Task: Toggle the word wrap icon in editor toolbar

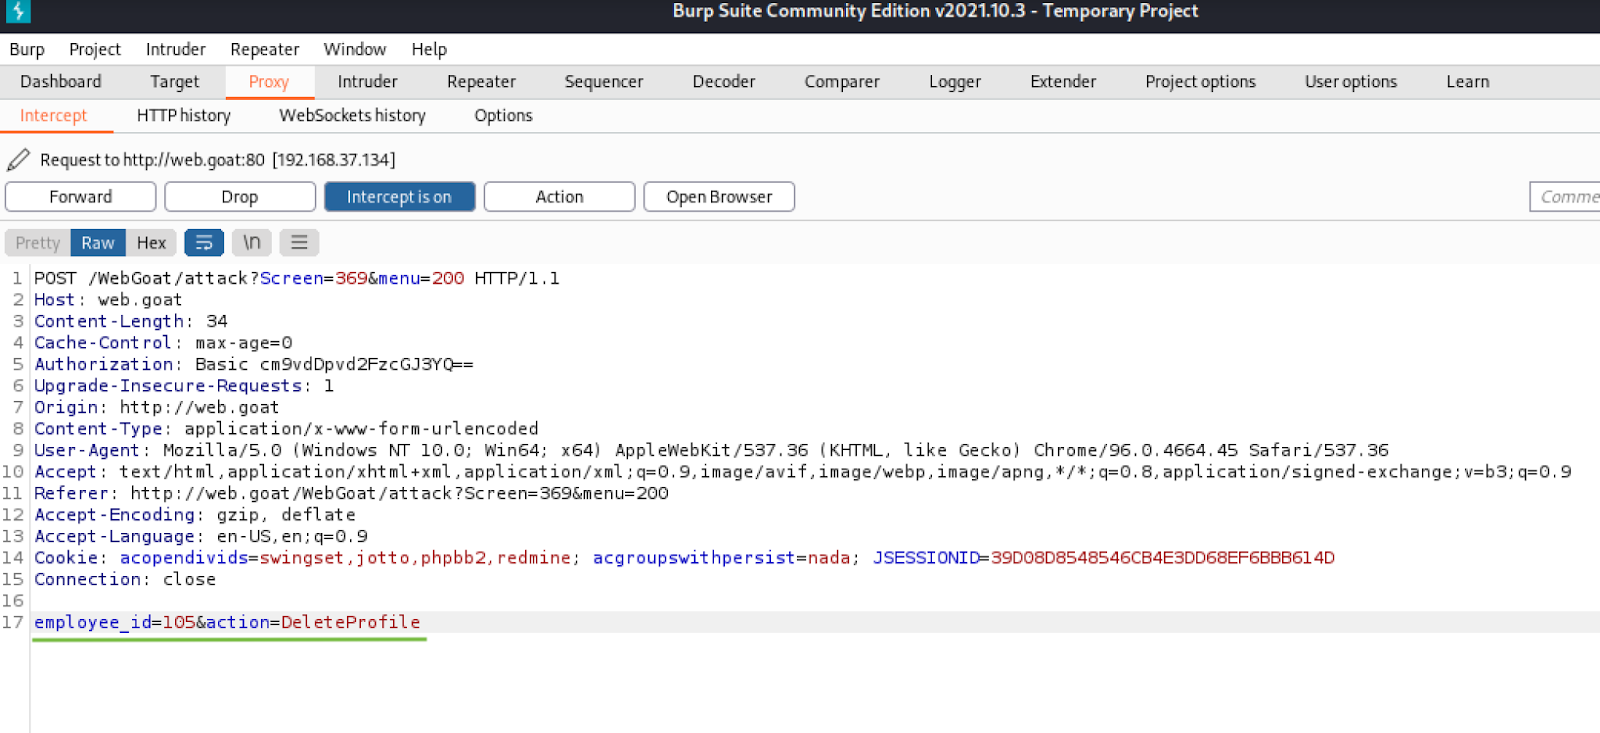Action: pos(204,243)
